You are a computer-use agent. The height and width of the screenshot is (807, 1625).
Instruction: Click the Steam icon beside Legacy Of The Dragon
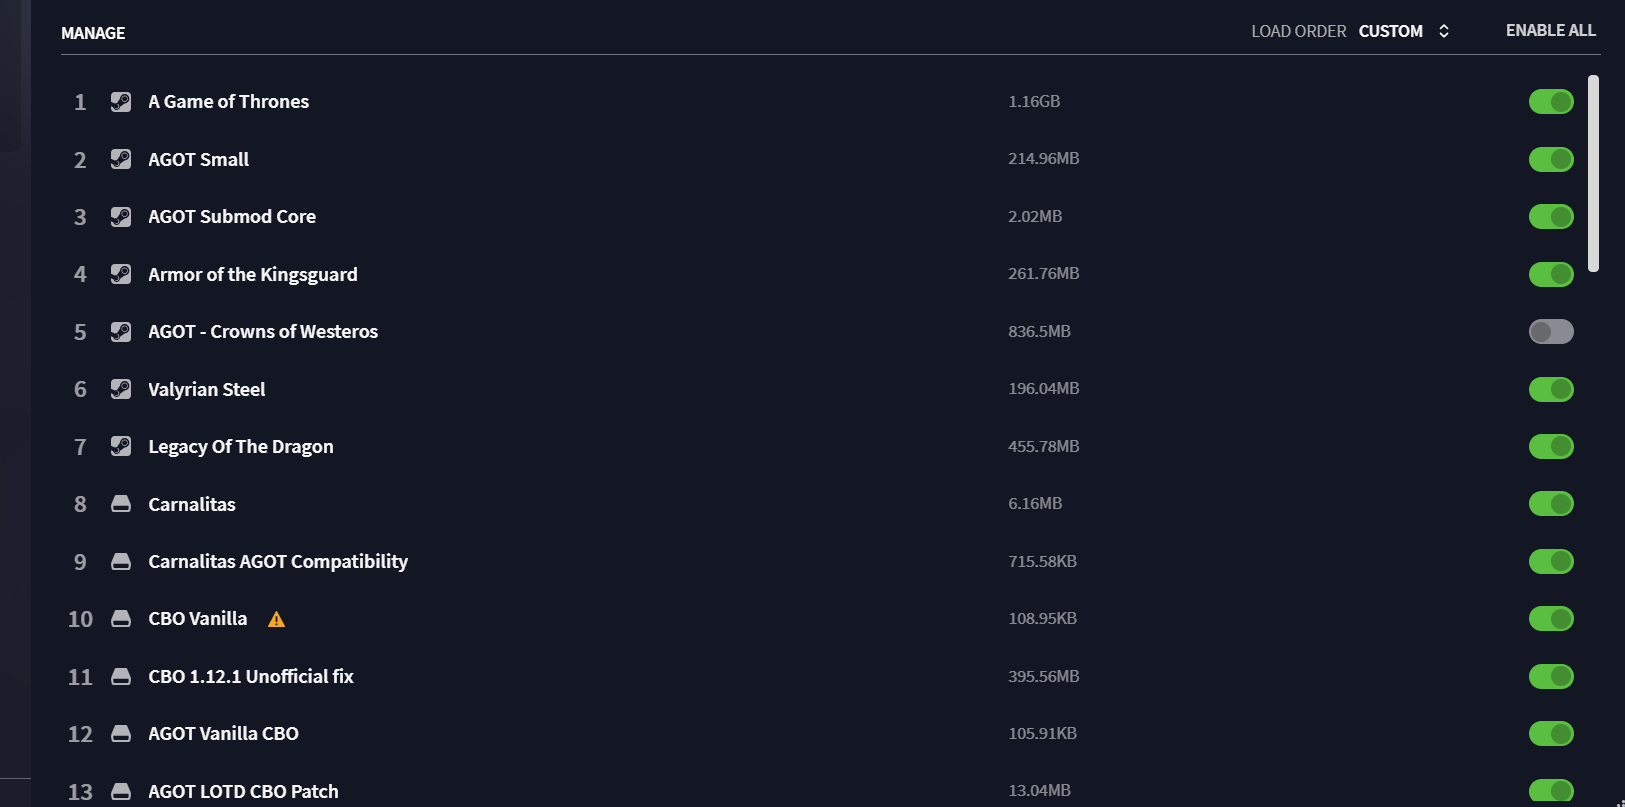click(121, 446)
